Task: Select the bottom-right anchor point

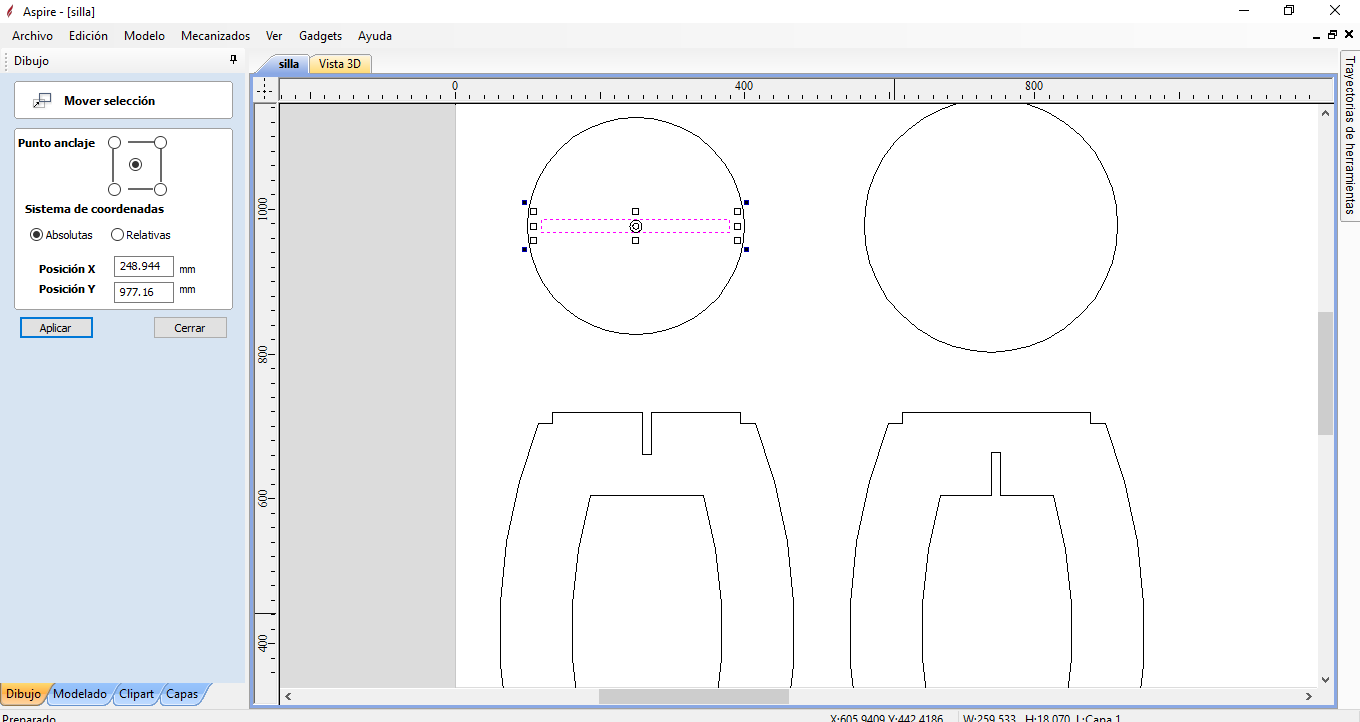Action: click(x=160, y=189)
